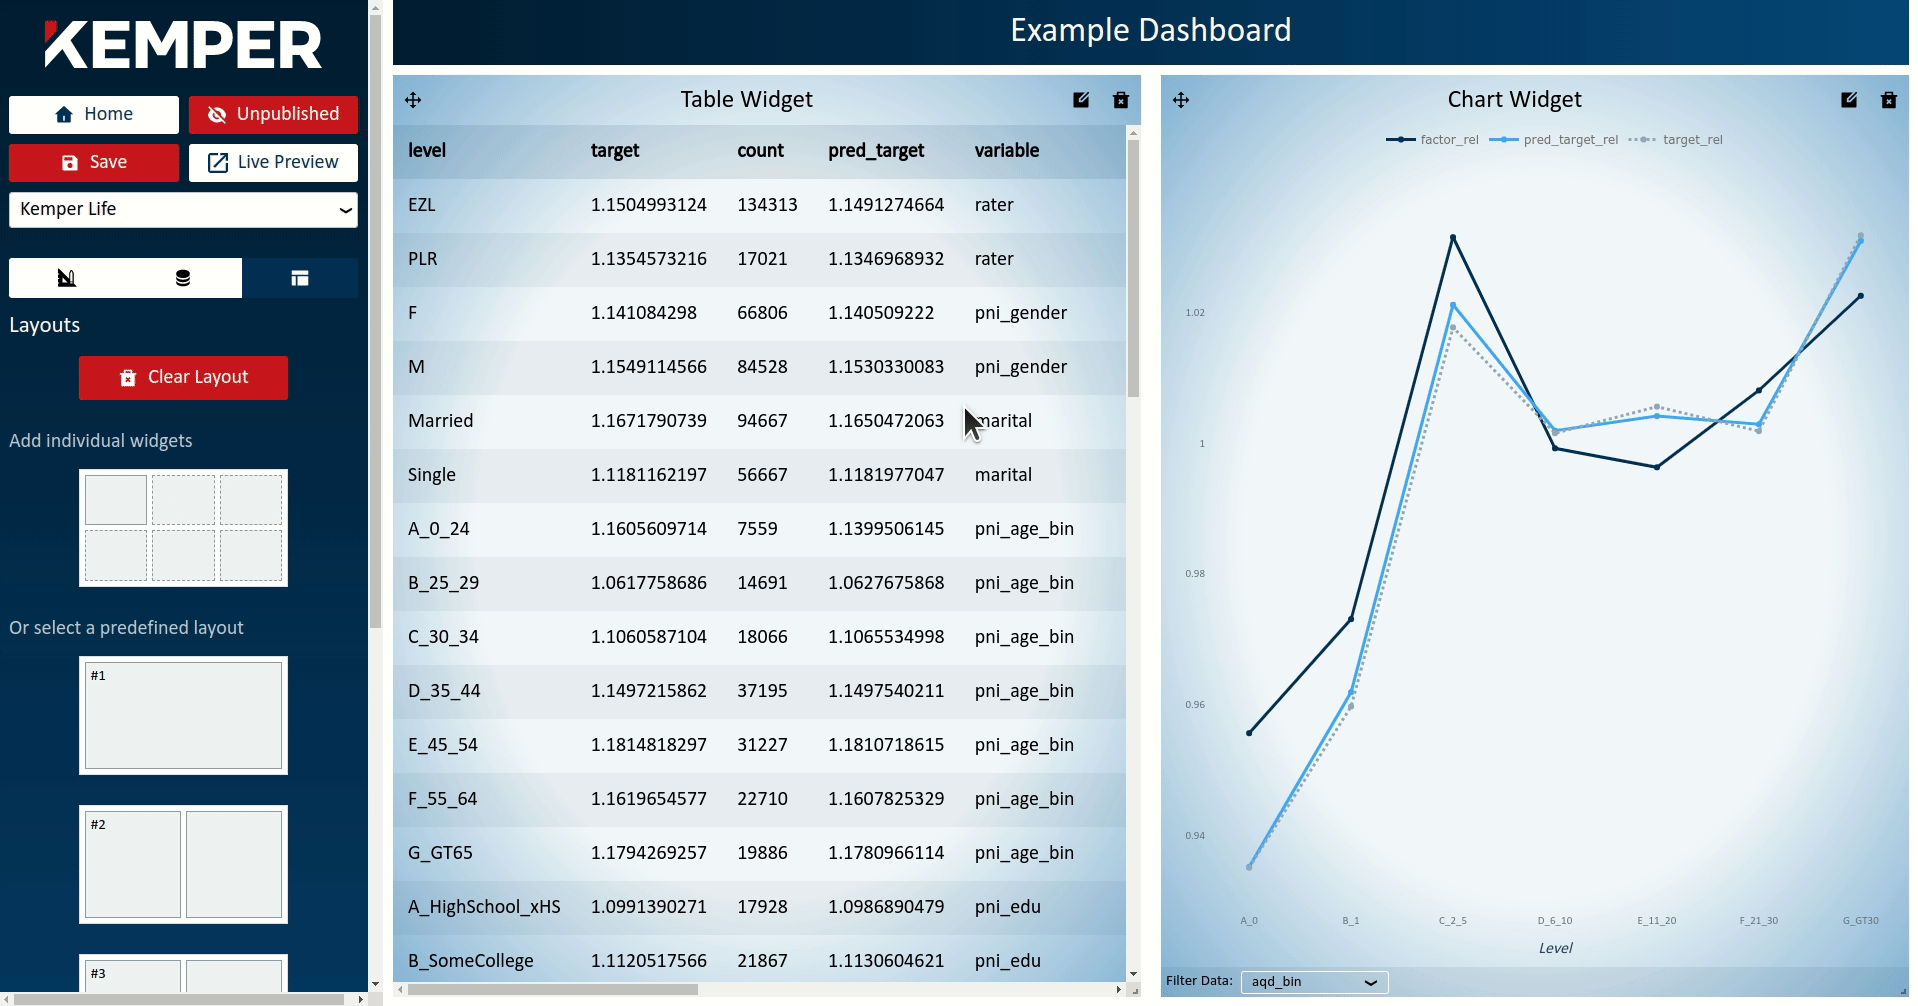Open the data sources tab (database icon)

coord(183,278)
